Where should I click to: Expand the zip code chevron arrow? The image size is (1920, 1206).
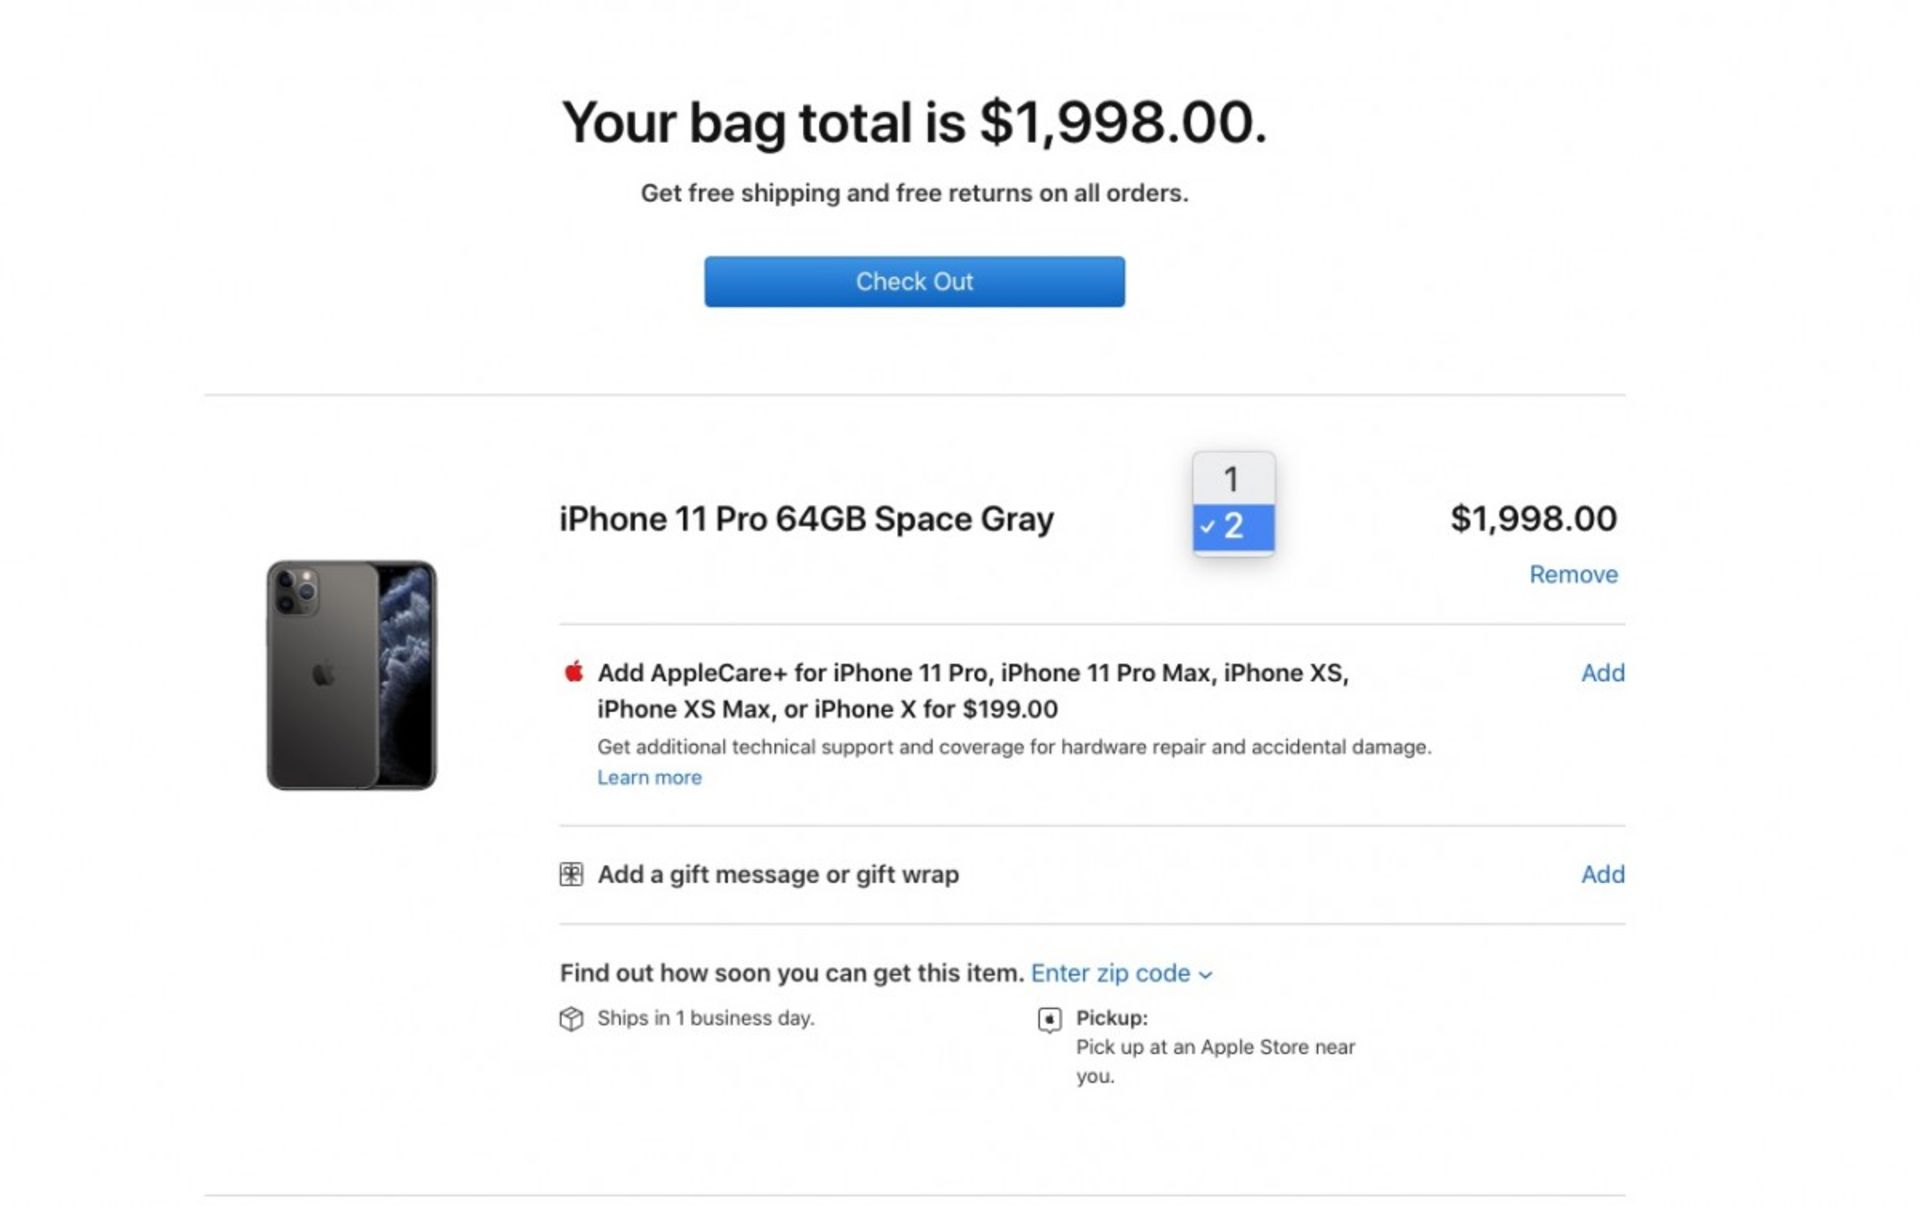[x=1206, y=975]
